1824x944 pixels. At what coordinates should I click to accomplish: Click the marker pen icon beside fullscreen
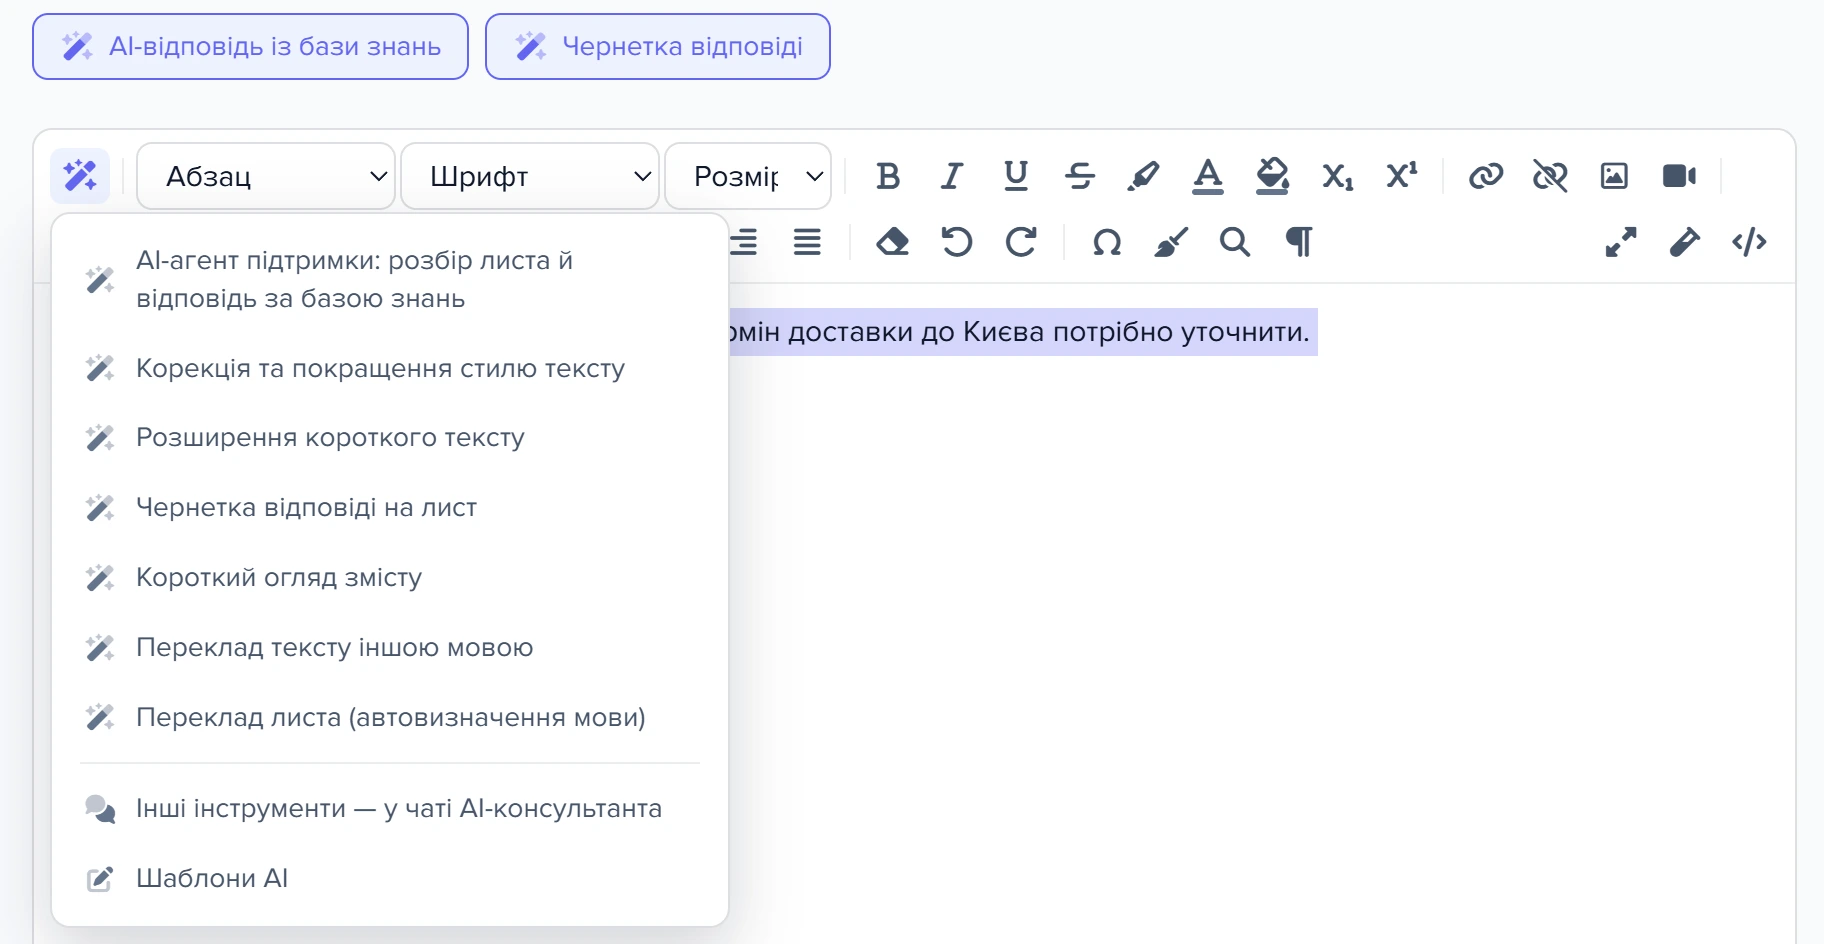pyautogui.click(x=1685, y=242)
